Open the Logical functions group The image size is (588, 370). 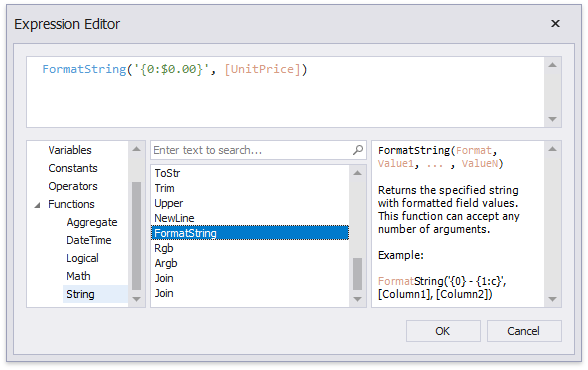tap(82, 258)
